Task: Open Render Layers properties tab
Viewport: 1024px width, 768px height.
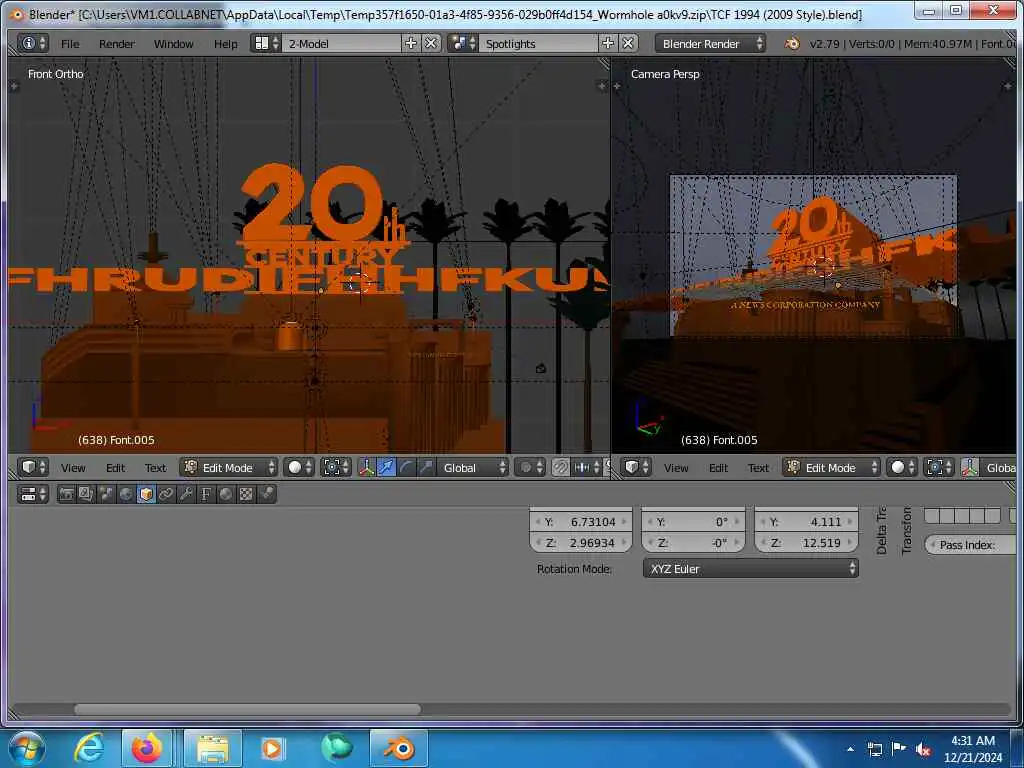Action: [x=86, y=494]
